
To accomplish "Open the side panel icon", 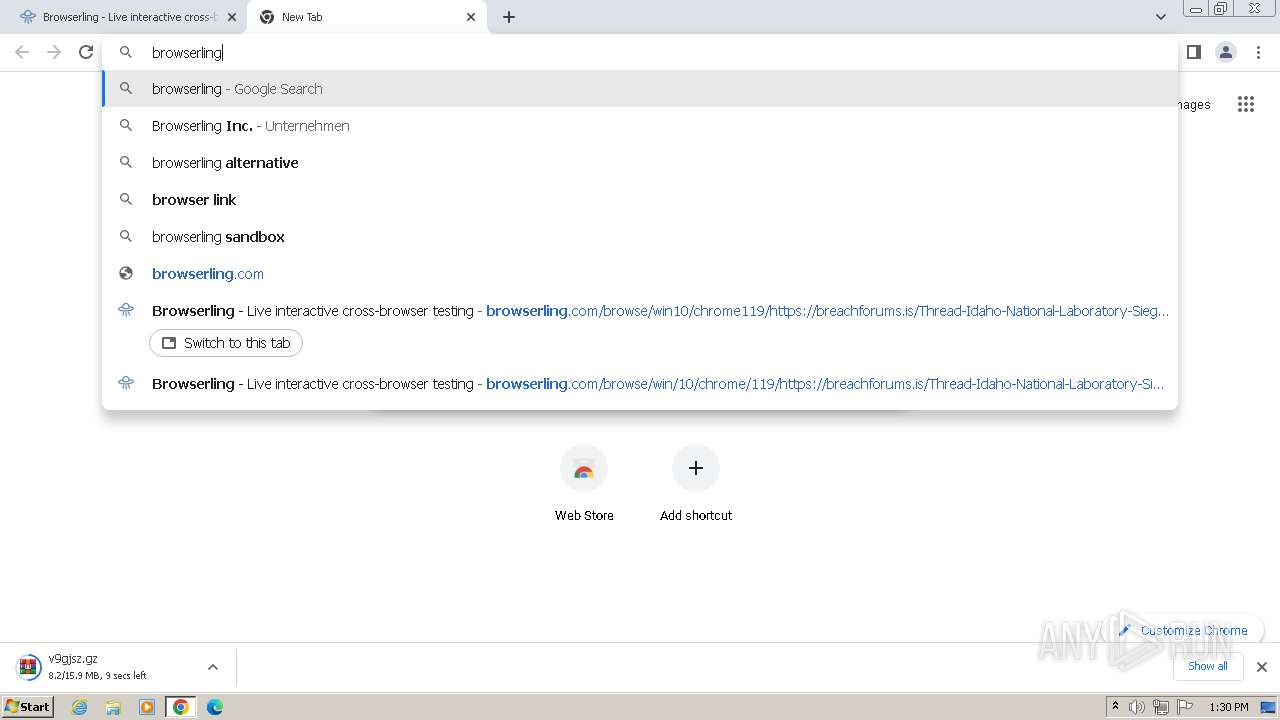I will pyautogui.click(x=1193, y=52).
